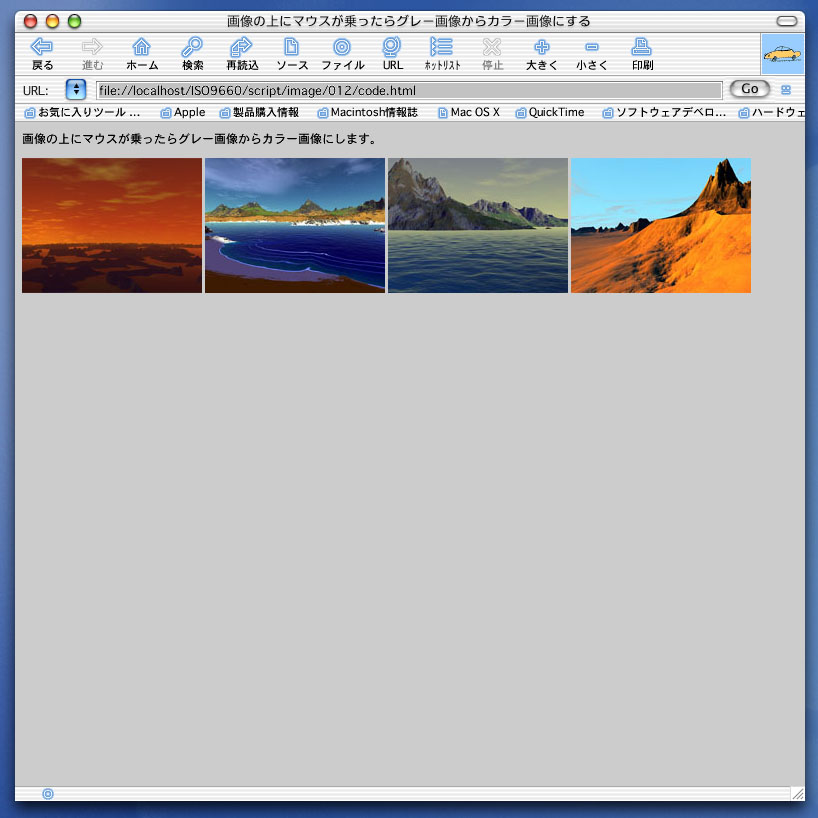Viewport: 818px width, 818px height.
Task: Click the orange sunset landscape image
Action: pos(112,225)
